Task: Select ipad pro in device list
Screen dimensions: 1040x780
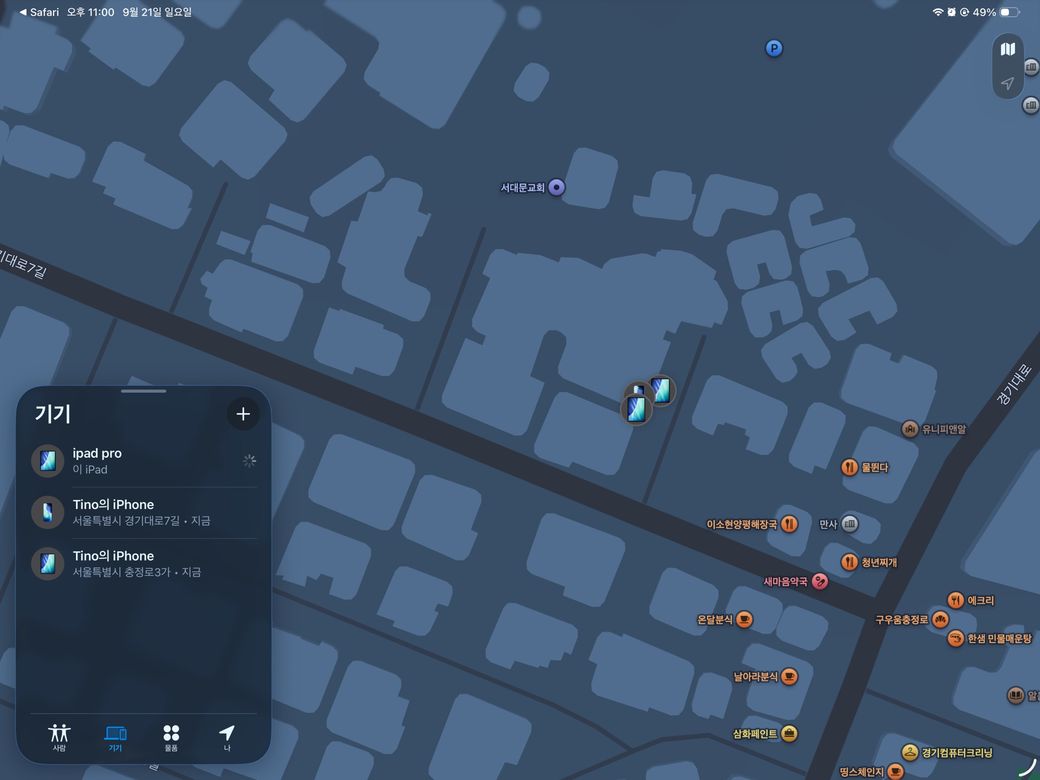Action: pos(143,461)
